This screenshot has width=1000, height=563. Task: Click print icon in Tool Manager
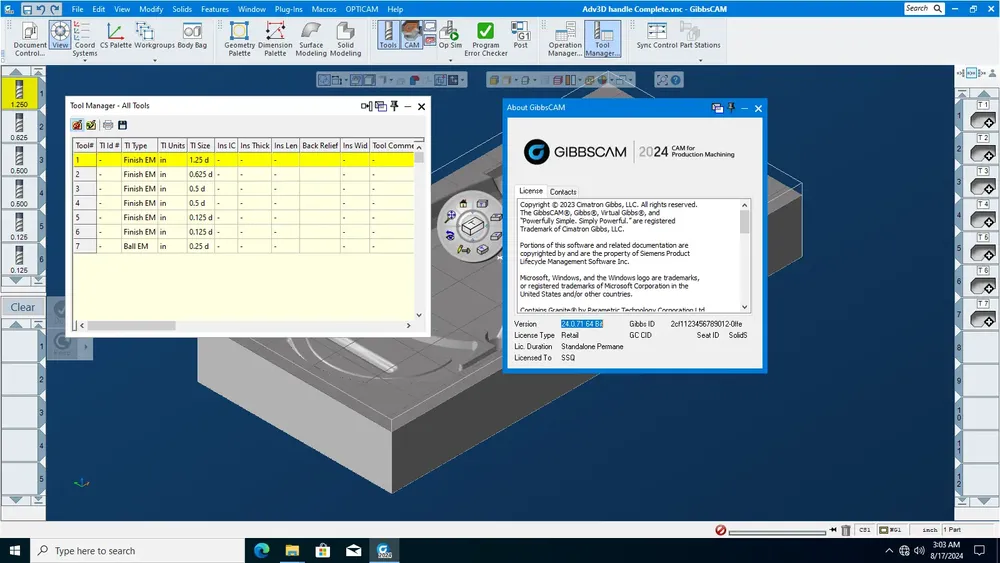108,125
